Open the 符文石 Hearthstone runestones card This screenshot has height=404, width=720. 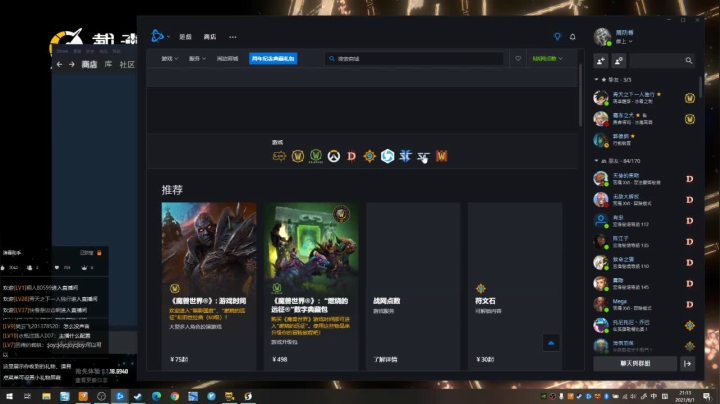tap(515, 286)
